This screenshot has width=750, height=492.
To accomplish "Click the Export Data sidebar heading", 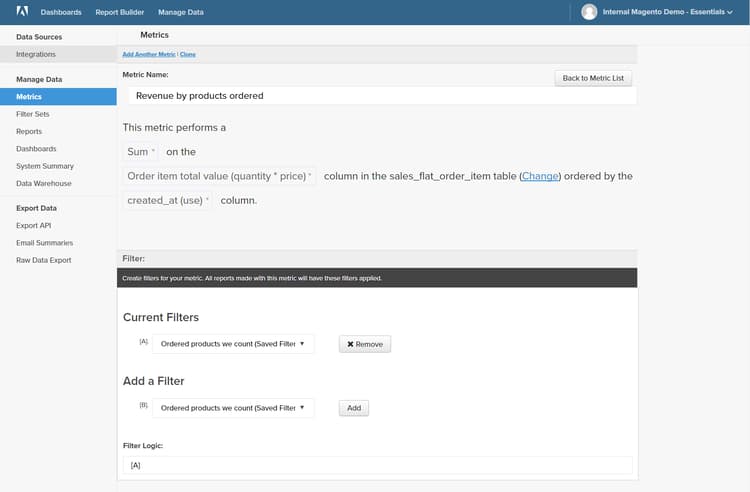I will pyautogui.click(x=36, y=208).
